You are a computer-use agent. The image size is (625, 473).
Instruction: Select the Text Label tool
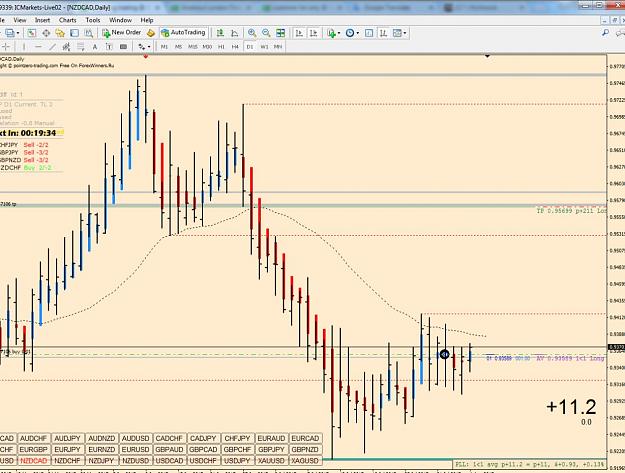tap(109, 47)
